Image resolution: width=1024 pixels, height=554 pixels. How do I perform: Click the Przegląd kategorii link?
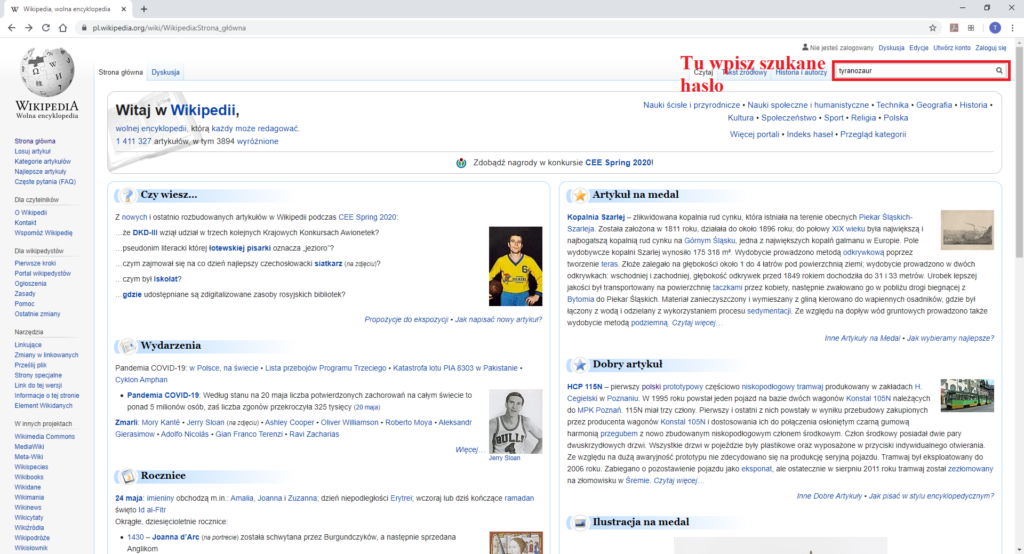(x=873, y=135)
